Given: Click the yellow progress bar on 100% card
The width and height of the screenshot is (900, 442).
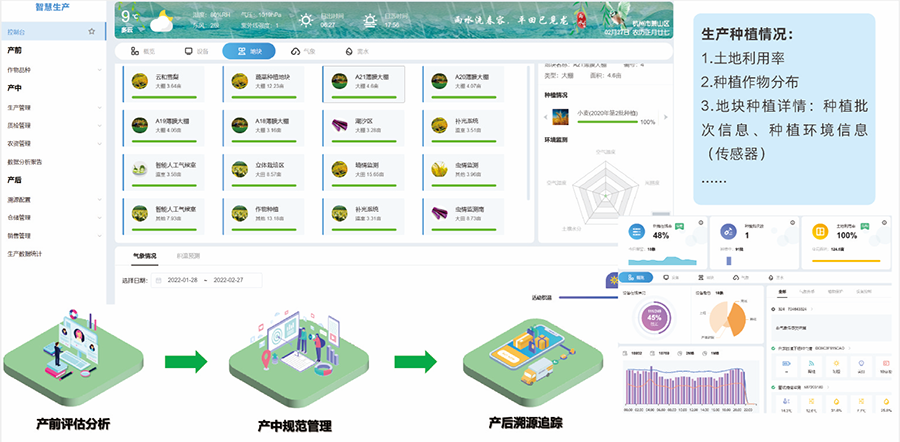Looking at the screenshot, I should [x=847, y=262].
